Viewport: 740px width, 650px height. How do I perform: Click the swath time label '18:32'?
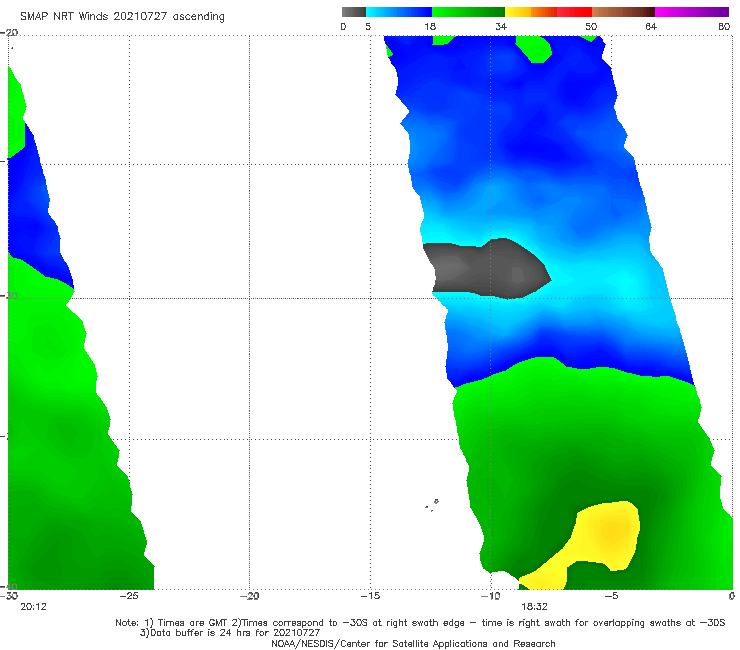pos(534,607)
